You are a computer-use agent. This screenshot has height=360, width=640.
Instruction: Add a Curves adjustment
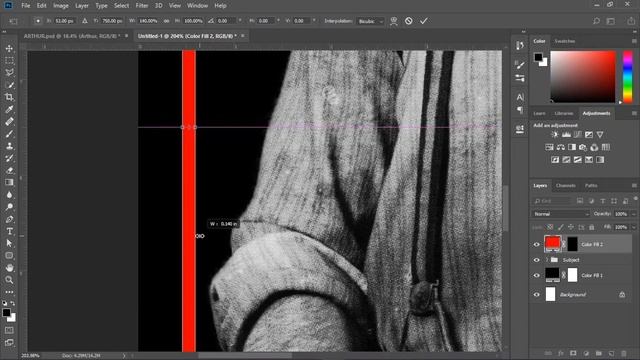tap(577, 135)
